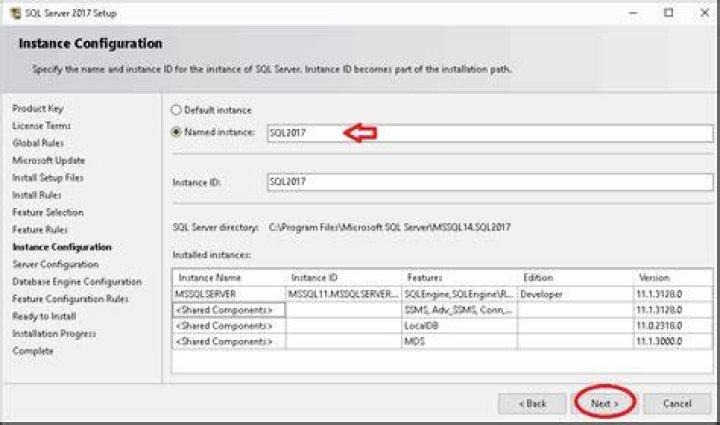Click the Edition column header
This screenshot has height=425, width=720.
coord(575,278)
